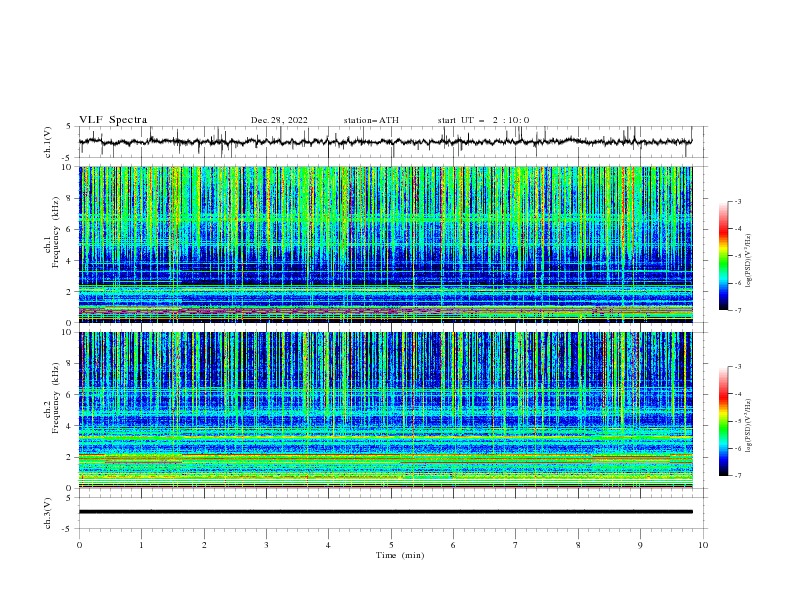Click the '4' kHz tick on ch.2 frequency axis
This screenshot has width=792, height=612.
[70, 426]
